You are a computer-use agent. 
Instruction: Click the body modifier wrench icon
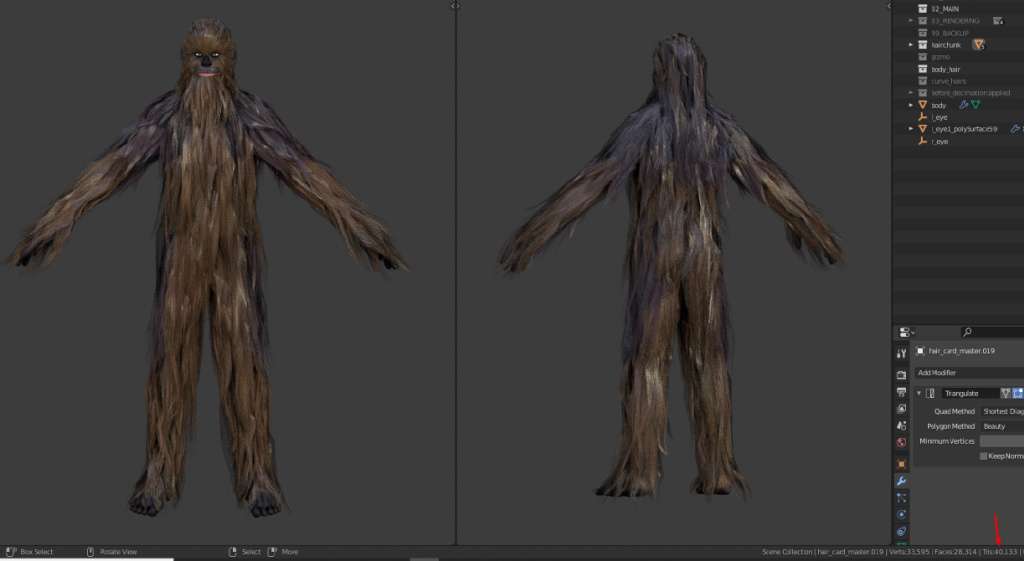[x=963, y=104]
